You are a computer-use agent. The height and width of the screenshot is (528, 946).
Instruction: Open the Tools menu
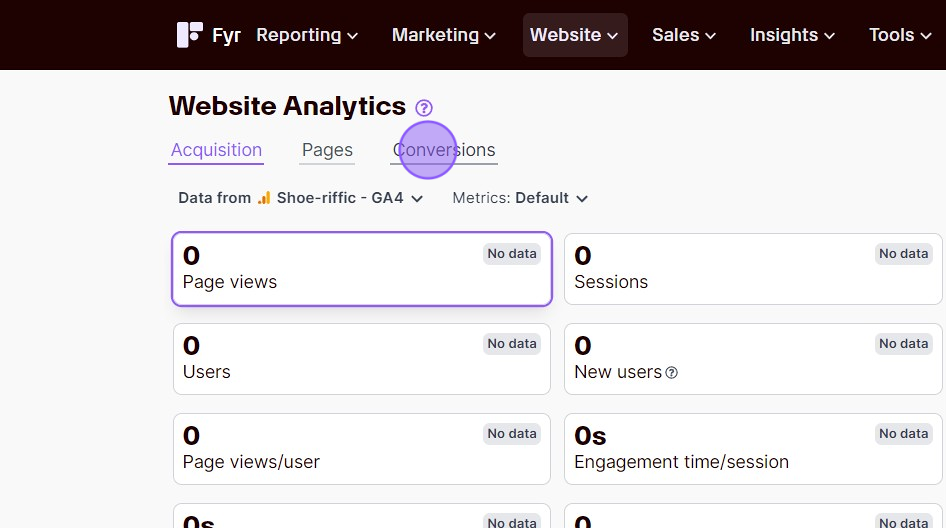901,35
